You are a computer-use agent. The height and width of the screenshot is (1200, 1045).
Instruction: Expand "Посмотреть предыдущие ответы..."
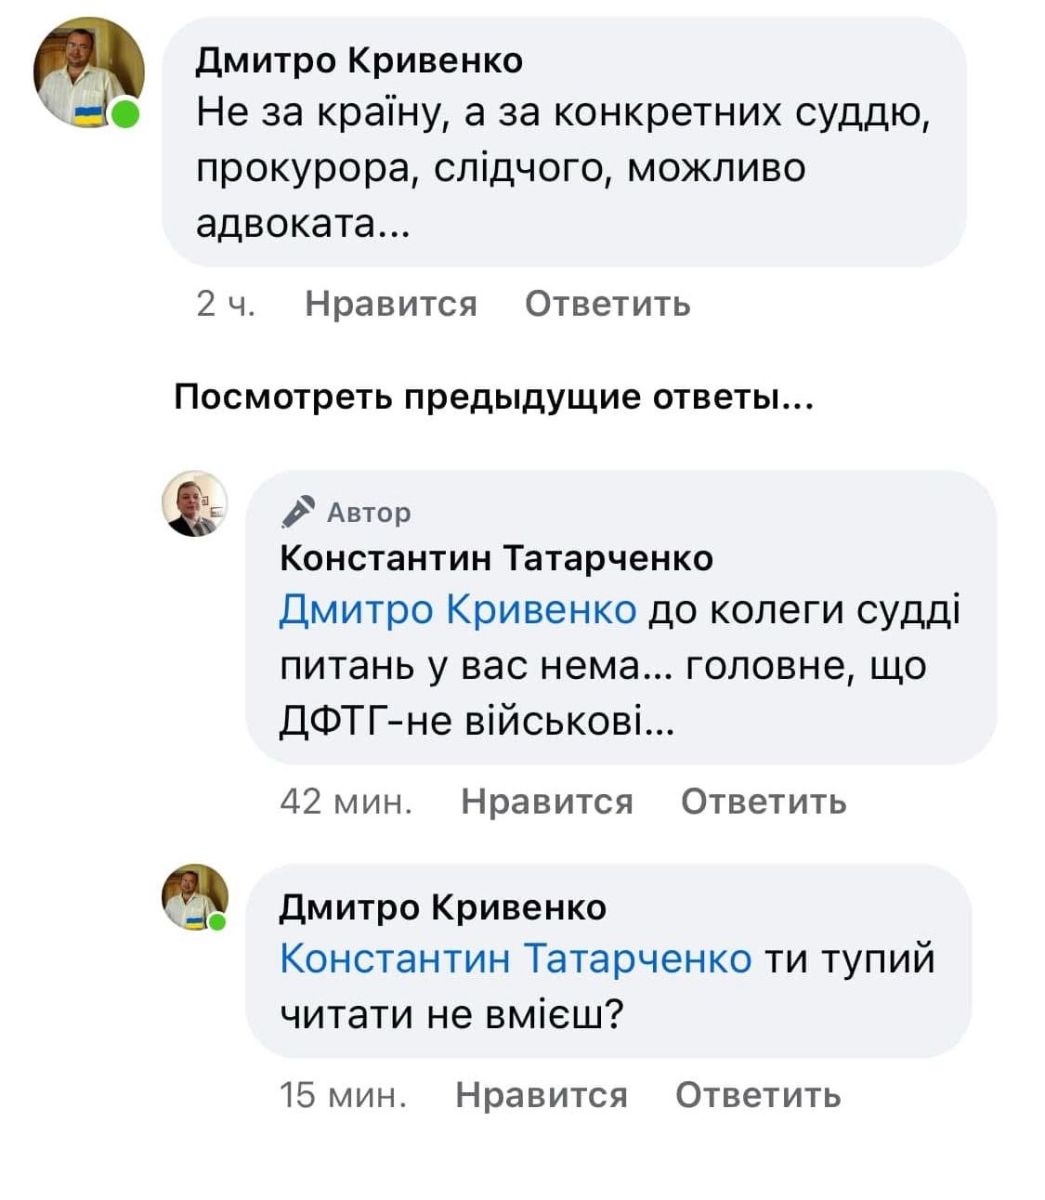[x=494, y=398]
